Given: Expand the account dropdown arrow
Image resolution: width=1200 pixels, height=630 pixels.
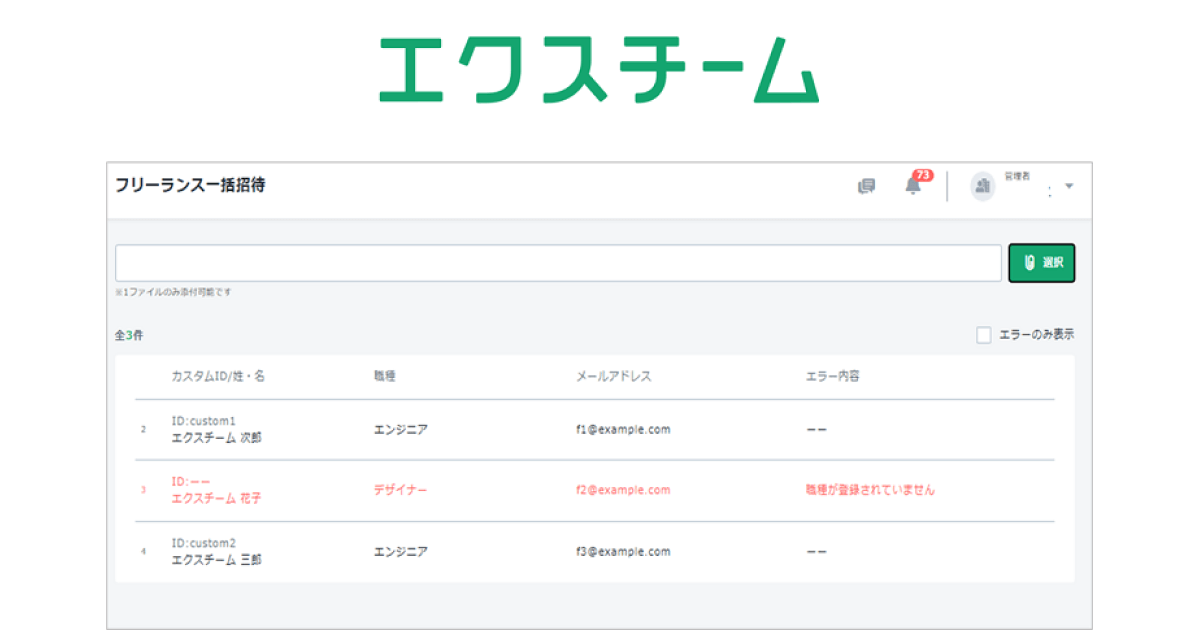Looking at the screenshot, I should (1069, 186).
